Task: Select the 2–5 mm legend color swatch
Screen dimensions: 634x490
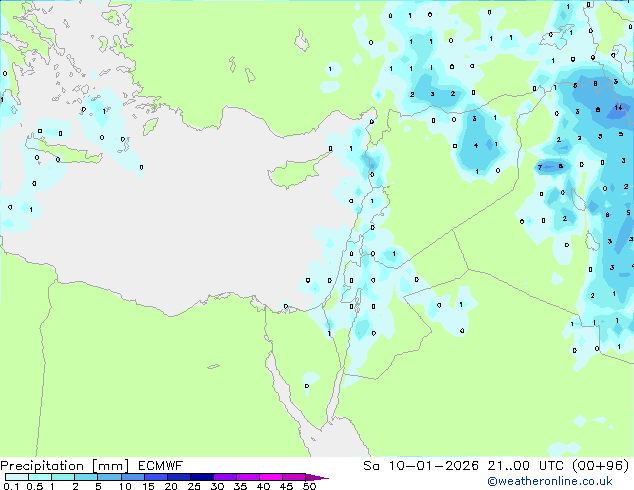Action: (x=86, y=477)
